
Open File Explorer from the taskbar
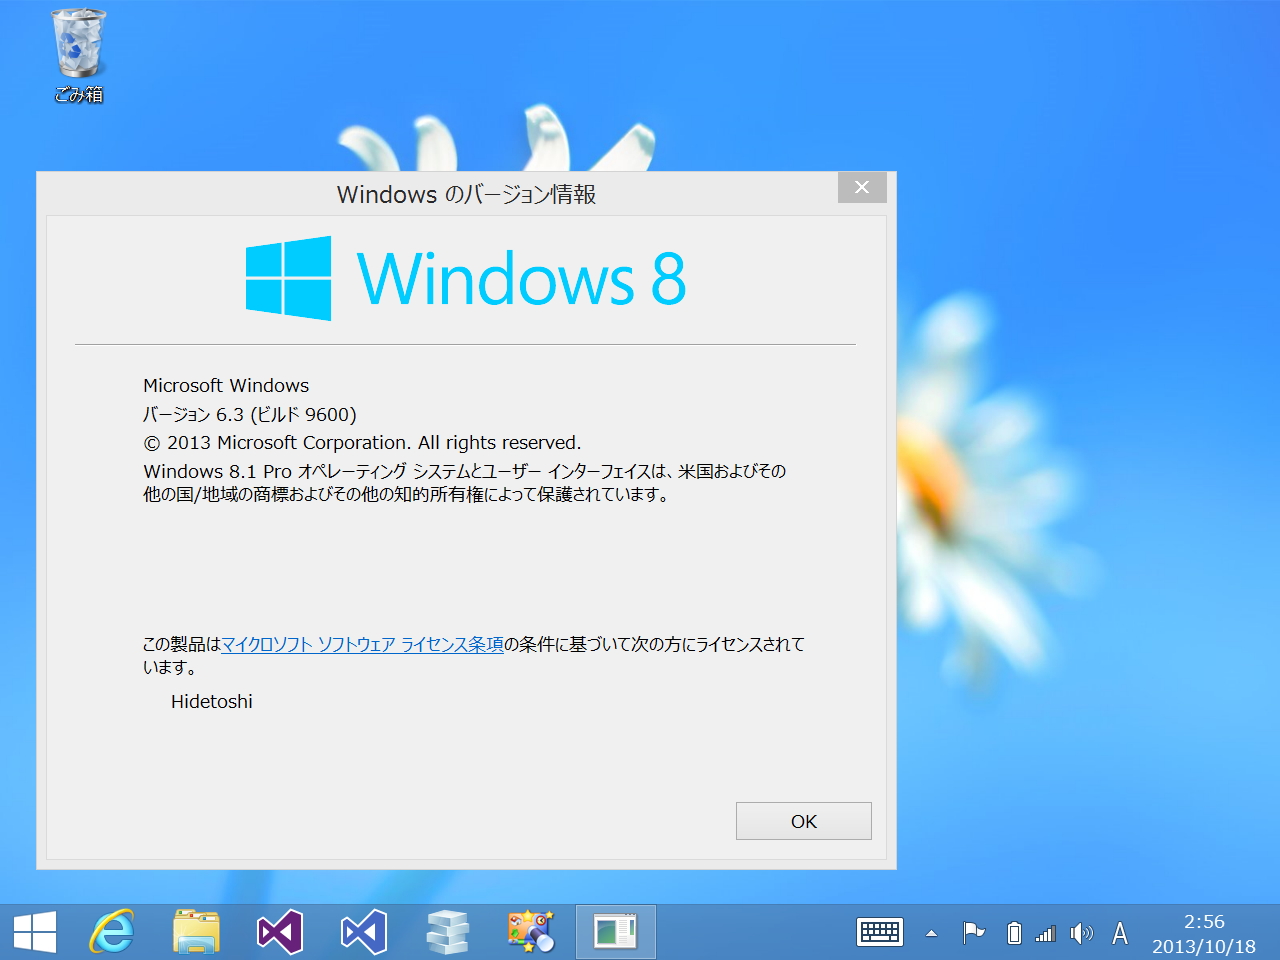click(195, 931)
